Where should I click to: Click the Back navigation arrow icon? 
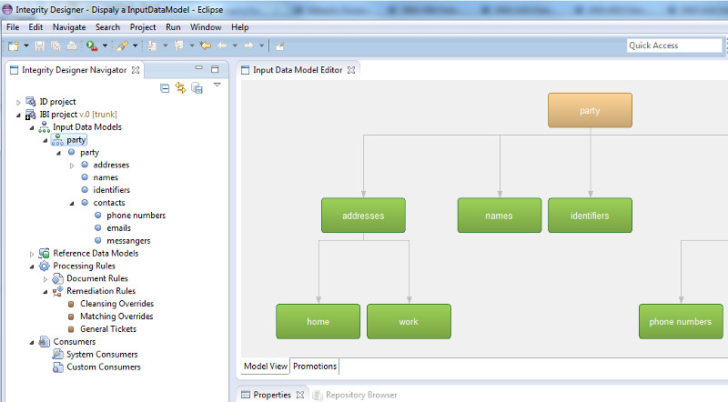click(x=222, y=45)
